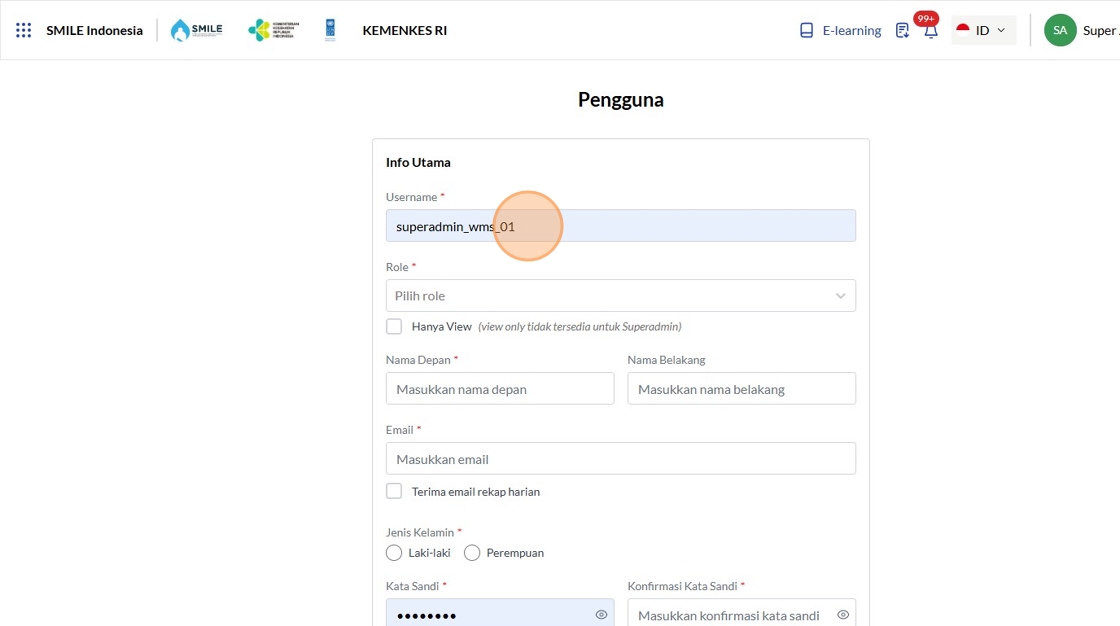The image size is (1120, 626).
Task: Open the app grid menu icon
Action: [x=24, y=30]
